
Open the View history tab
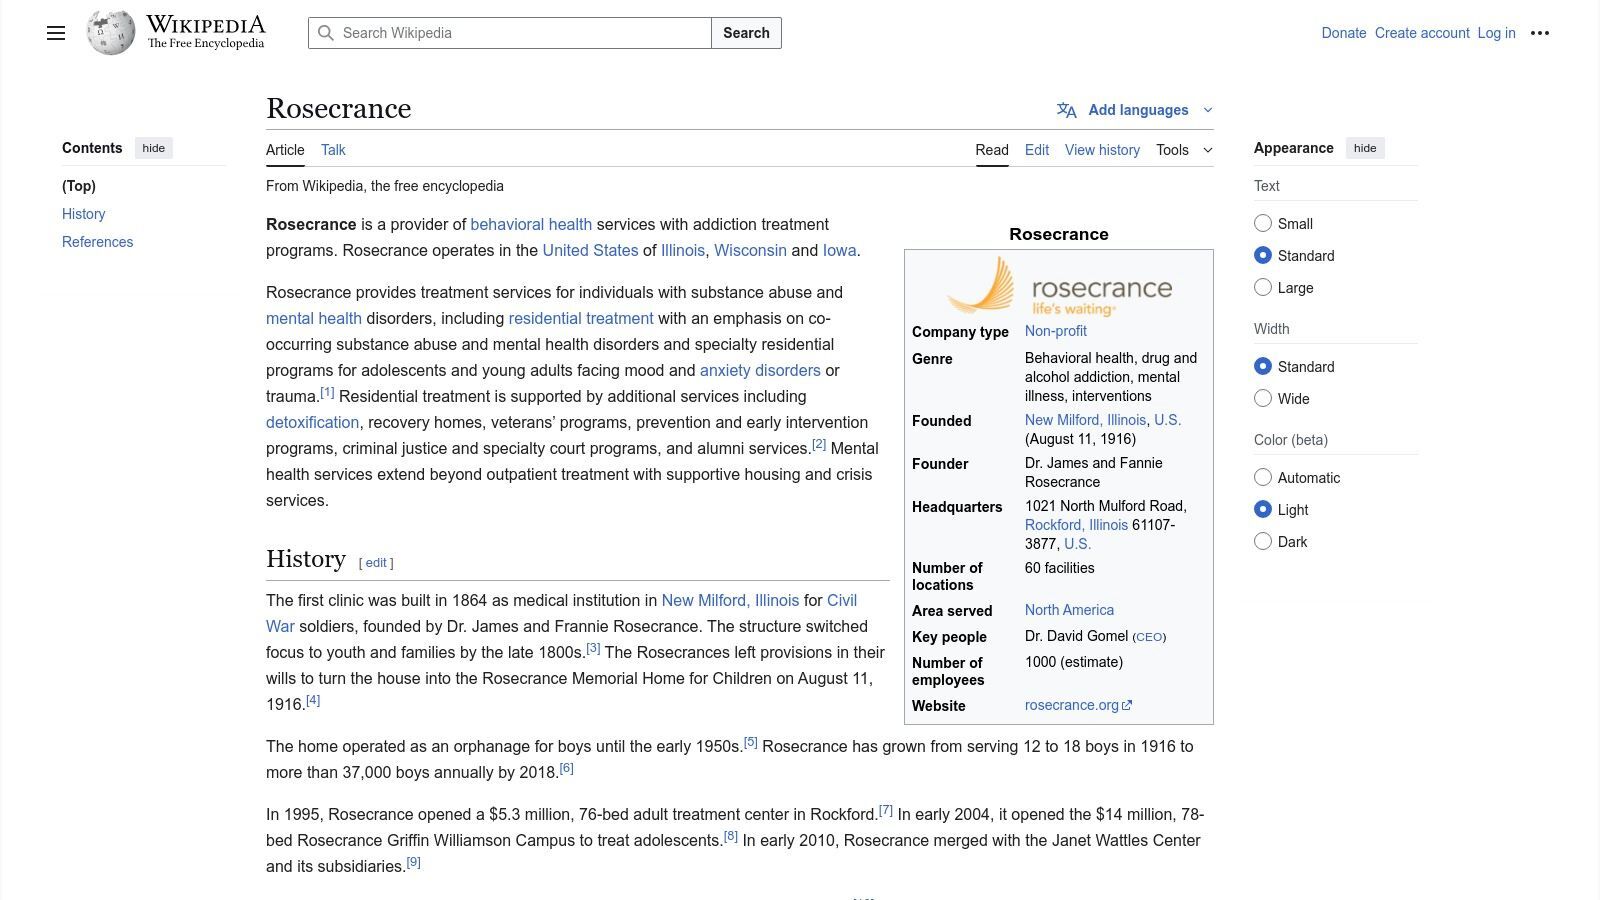pos(1102,150)
